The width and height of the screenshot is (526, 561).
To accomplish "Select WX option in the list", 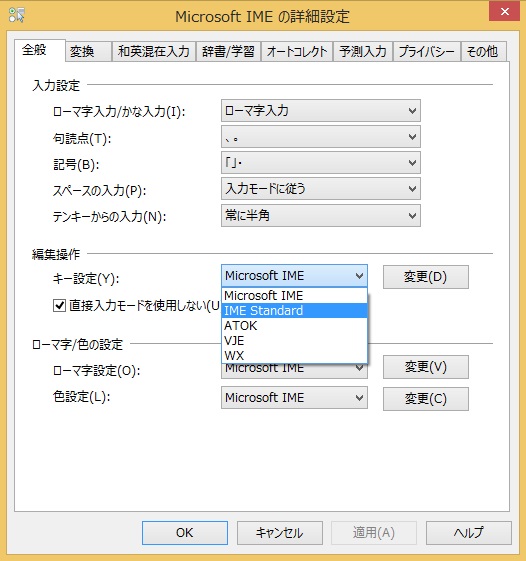I will (x=294, y=356).
